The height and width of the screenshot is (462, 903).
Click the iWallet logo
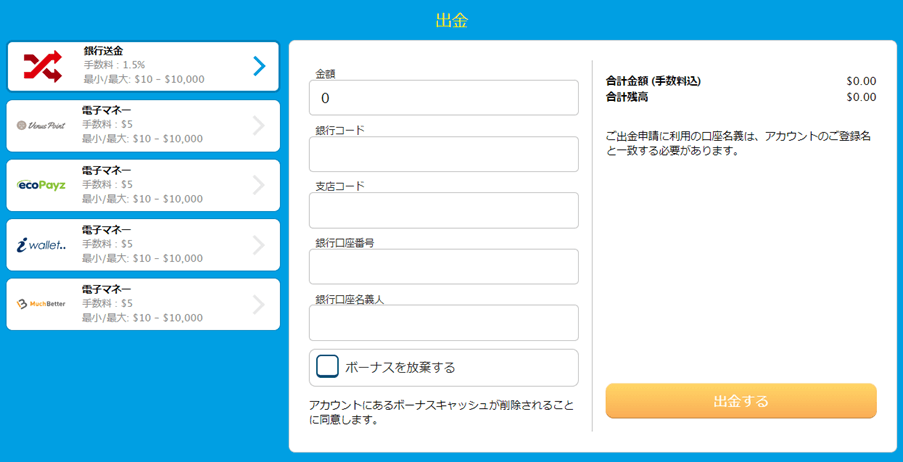[x=41, y=244]
